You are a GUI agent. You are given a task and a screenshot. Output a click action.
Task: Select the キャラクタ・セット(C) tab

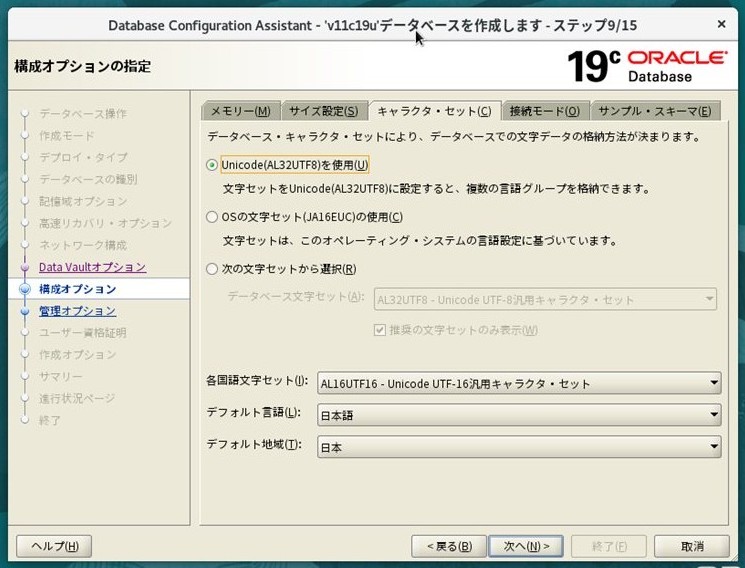434,111
